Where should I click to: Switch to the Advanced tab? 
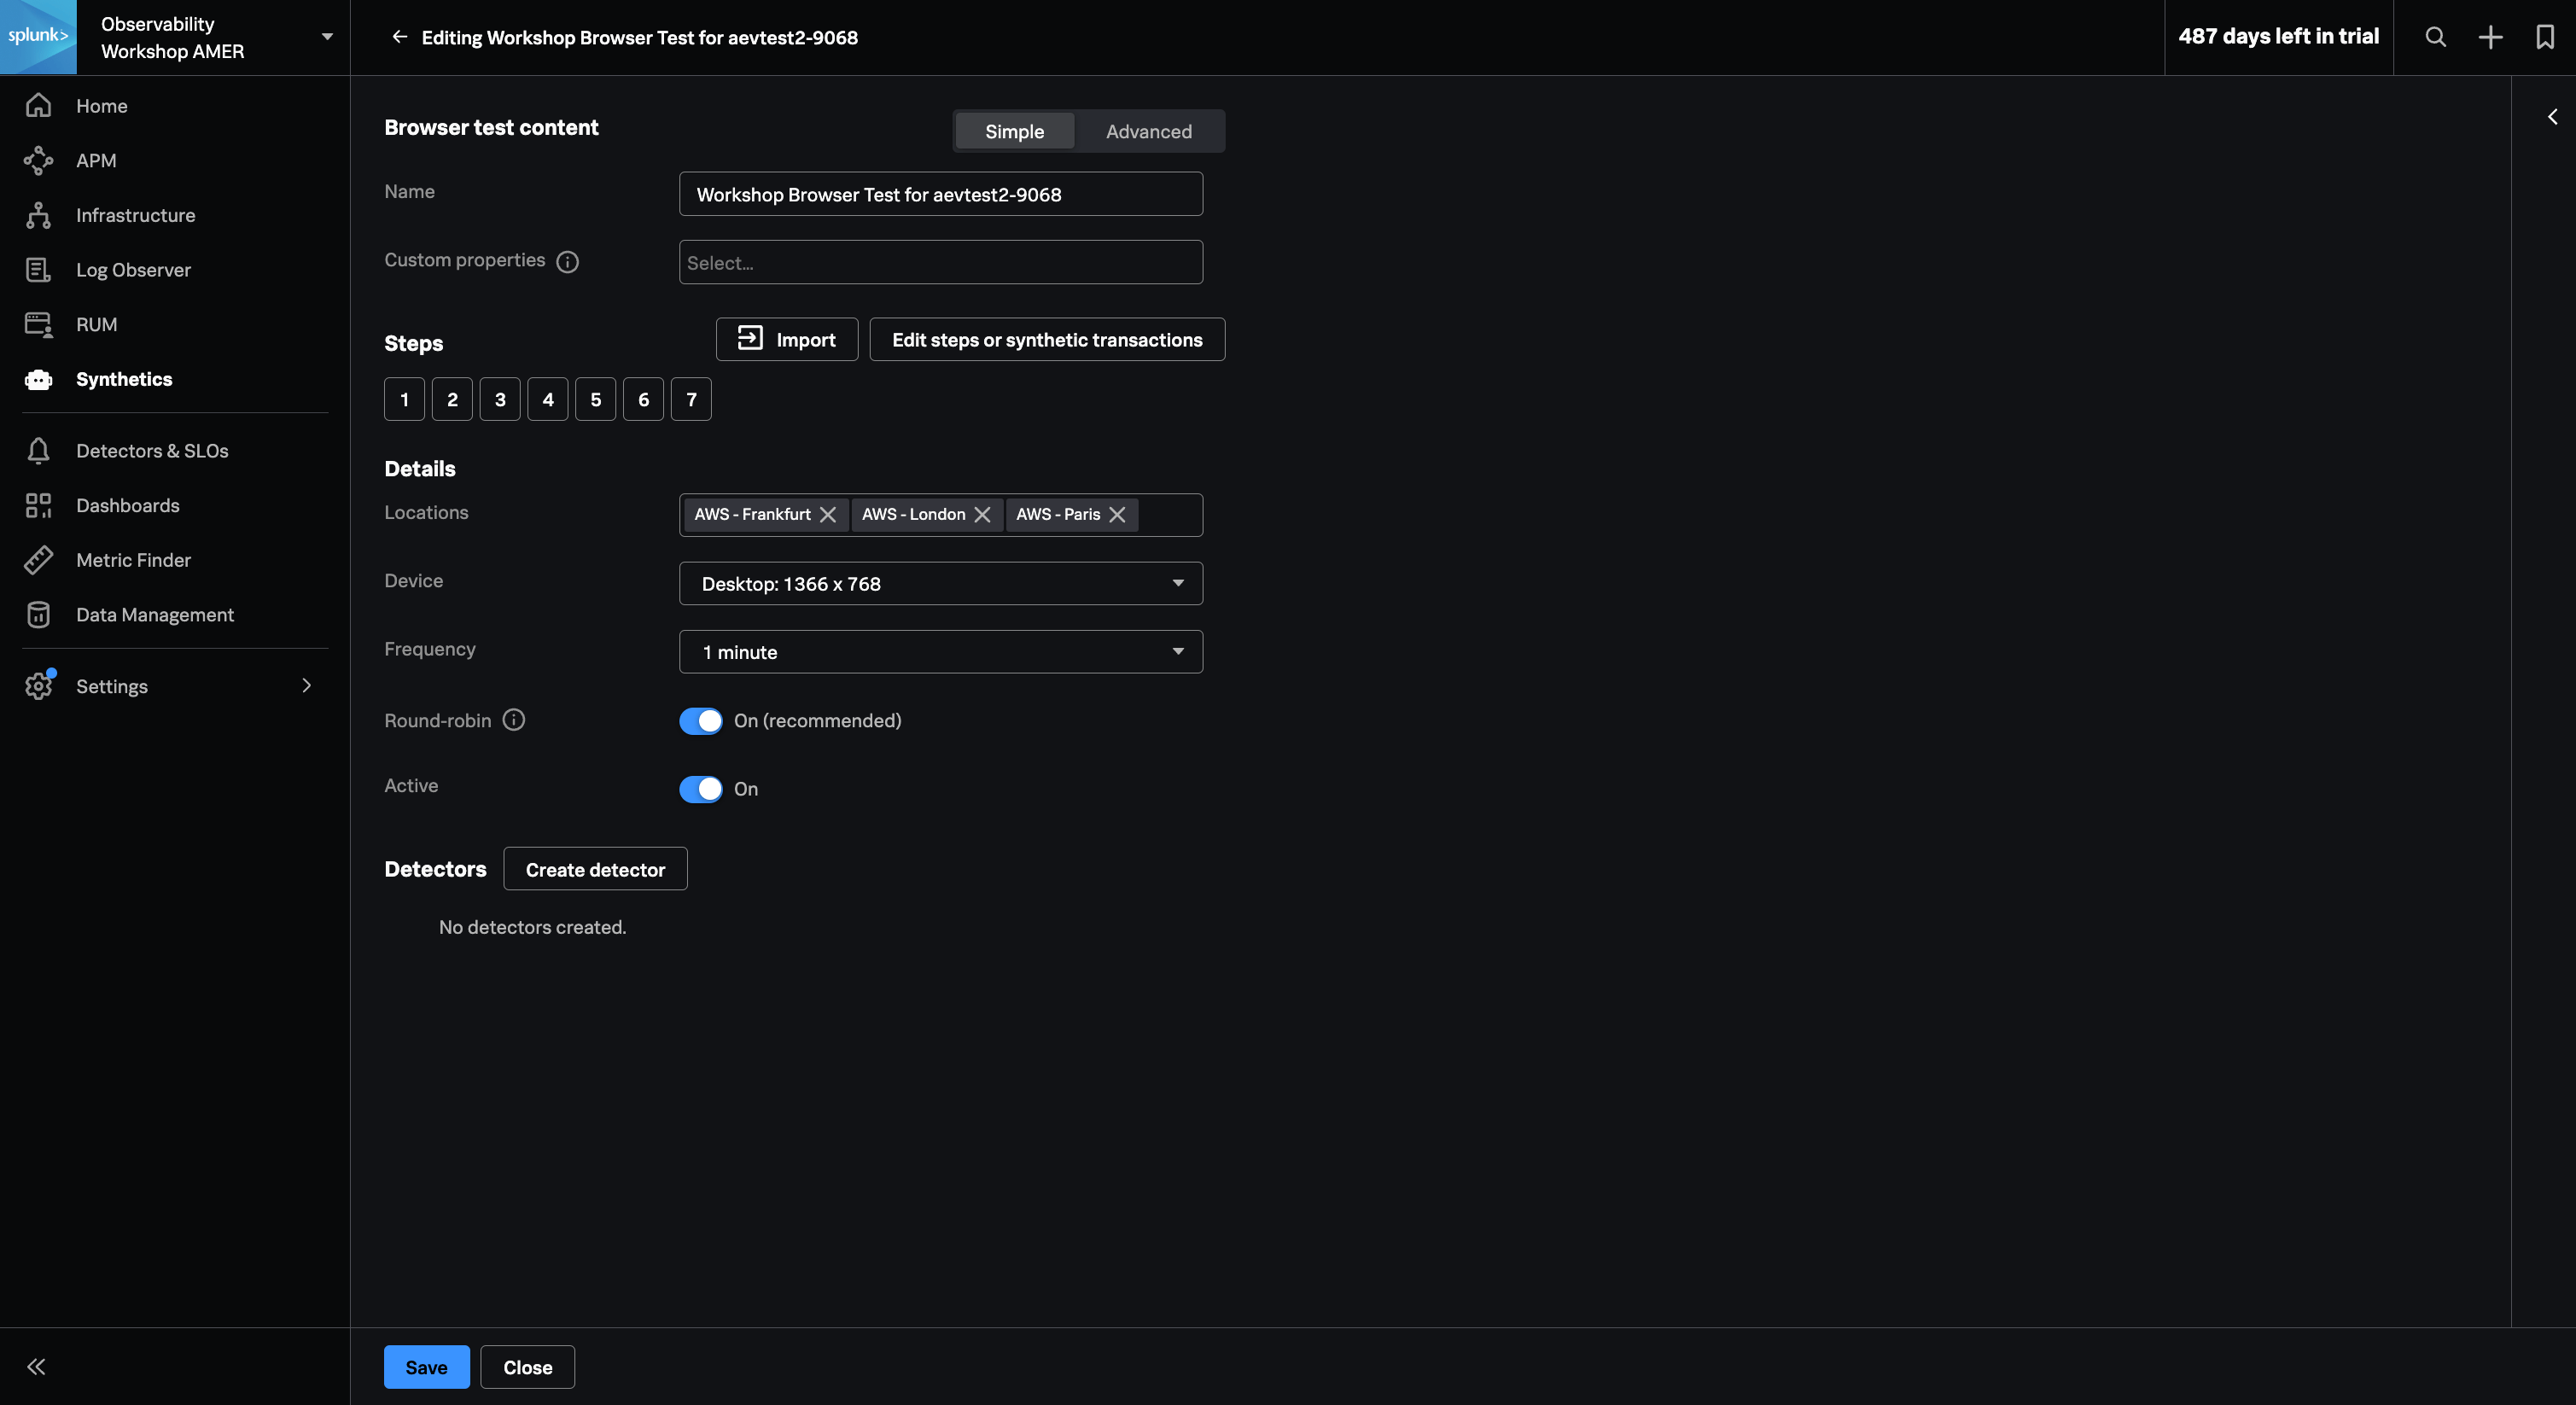[x=1148, y=131]
